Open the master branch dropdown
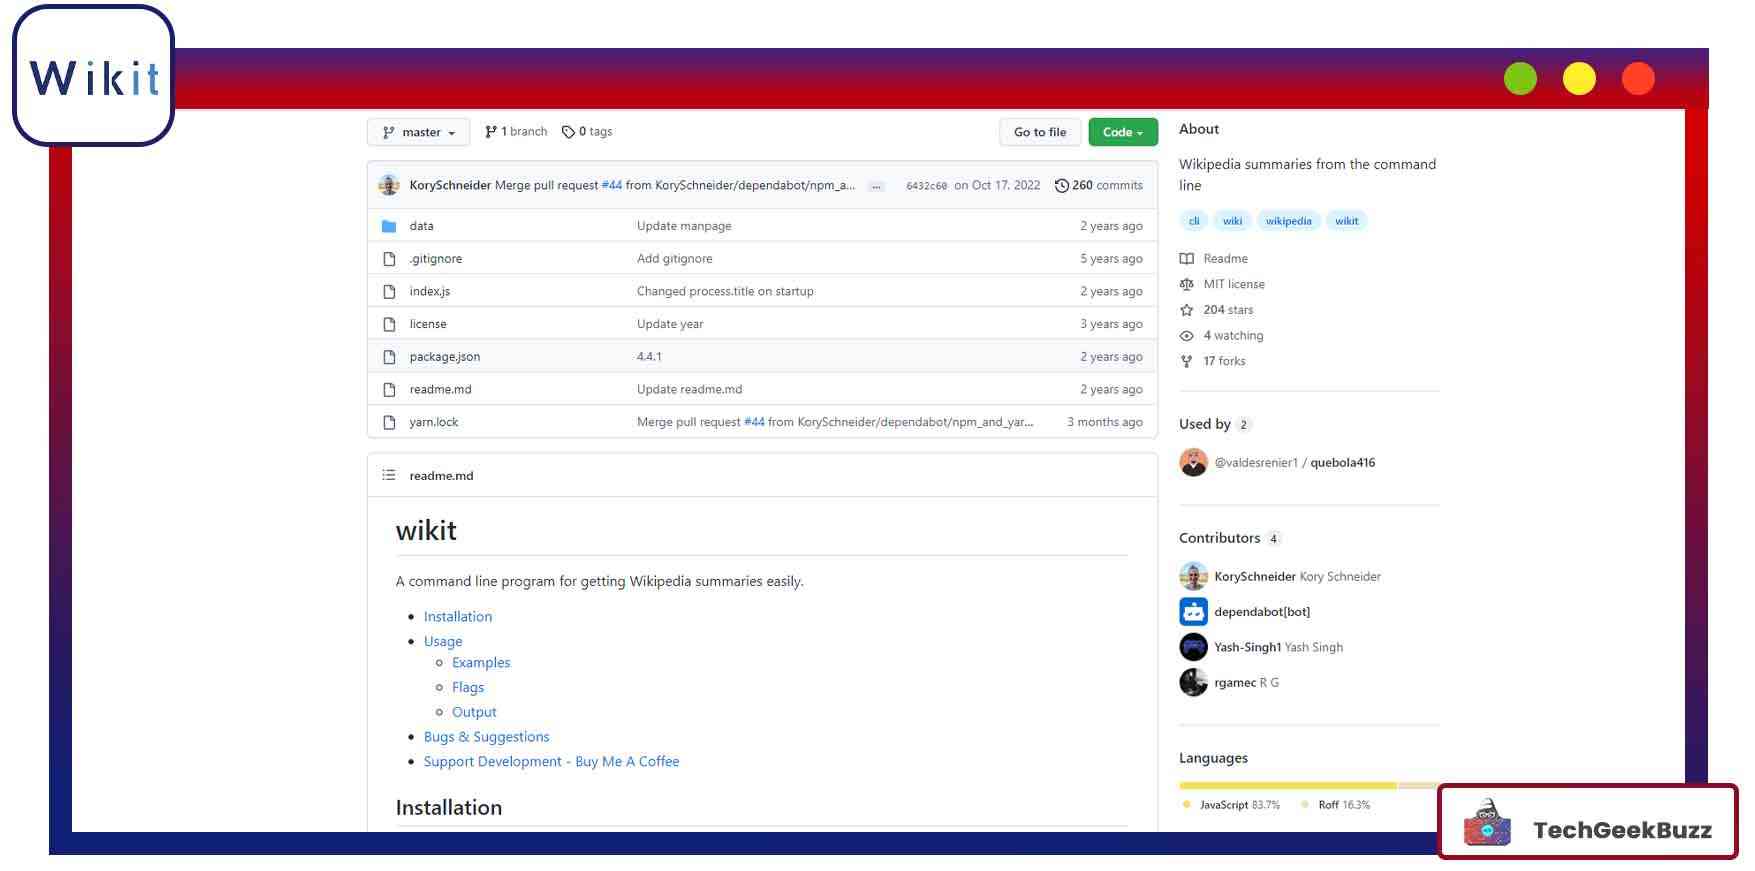Viewport: 1755px width, 871px height. [x=418, y=132]
